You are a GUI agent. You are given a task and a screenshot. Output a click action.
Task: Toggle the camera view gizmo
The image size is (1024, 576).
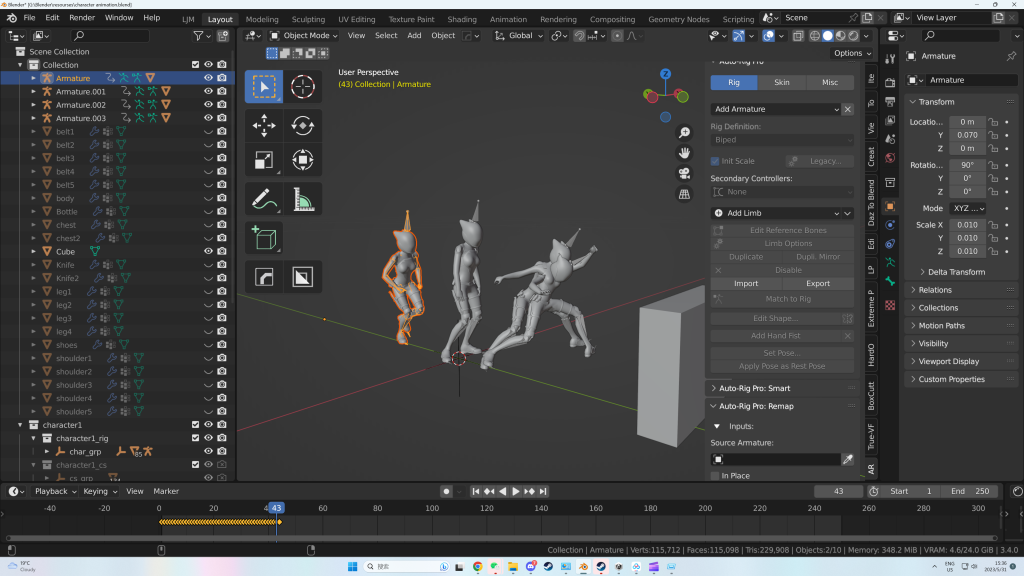pyautogui.click(x=684, y=173)
